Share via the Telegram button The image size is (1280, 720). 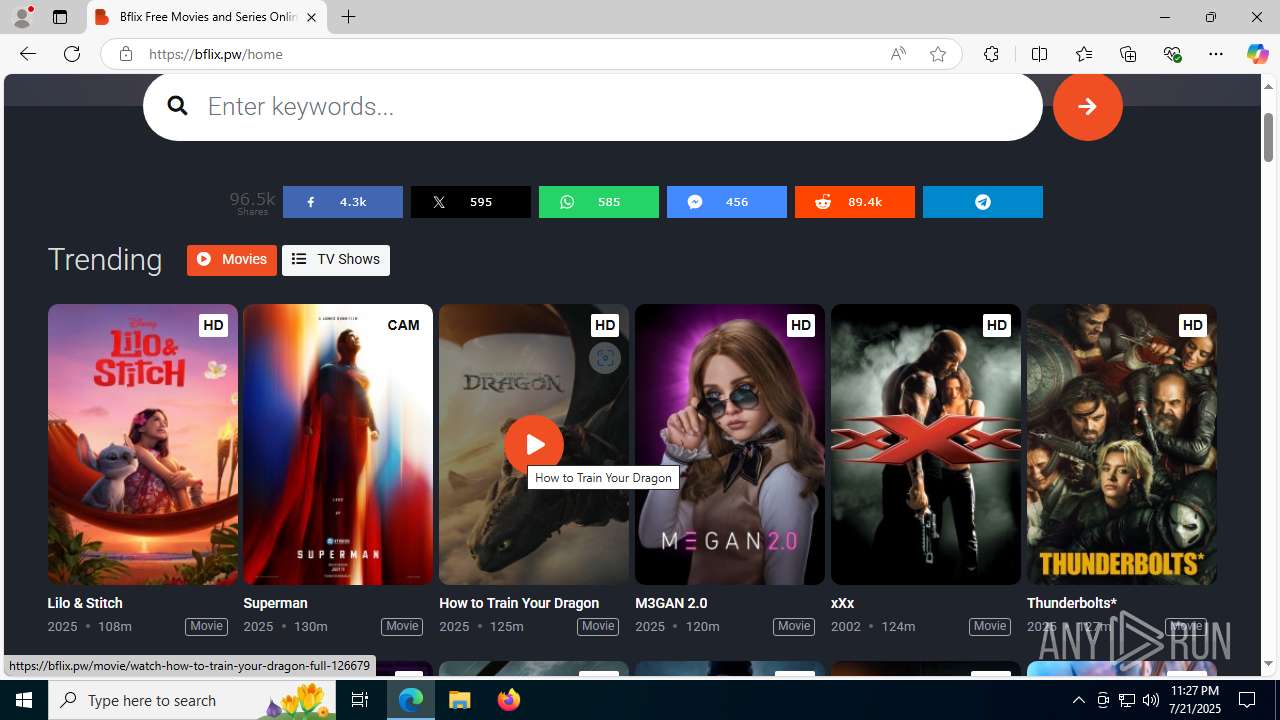pyautogui.click(x=982, y=202)
